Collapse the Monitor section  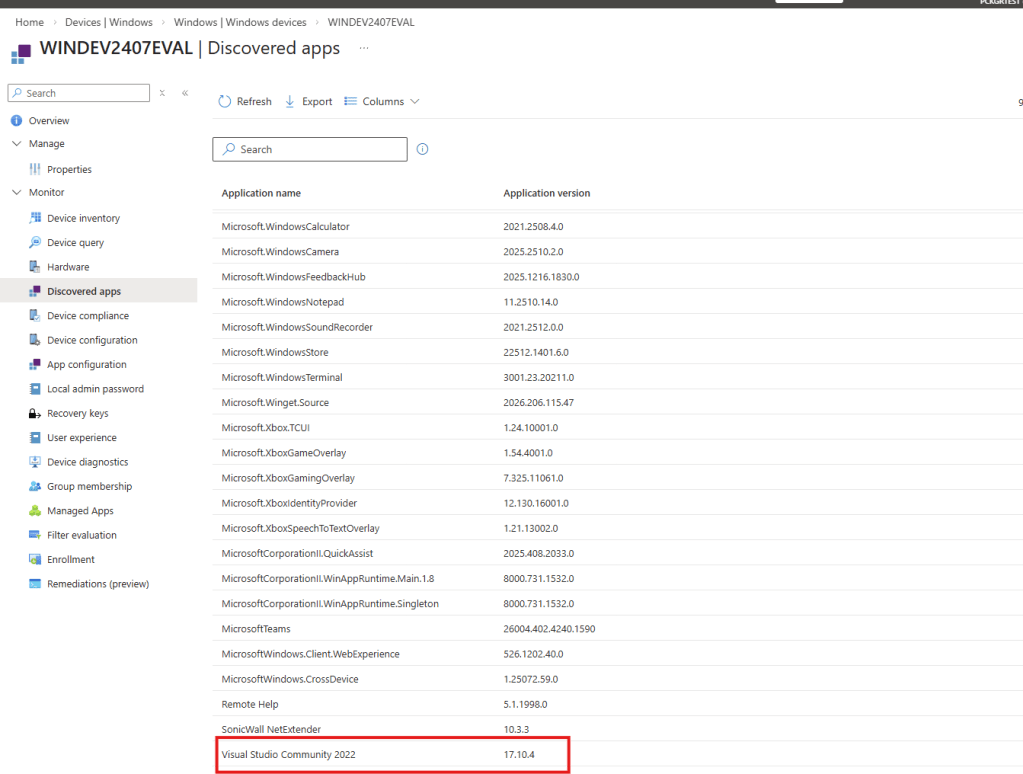tap(16, 192)
